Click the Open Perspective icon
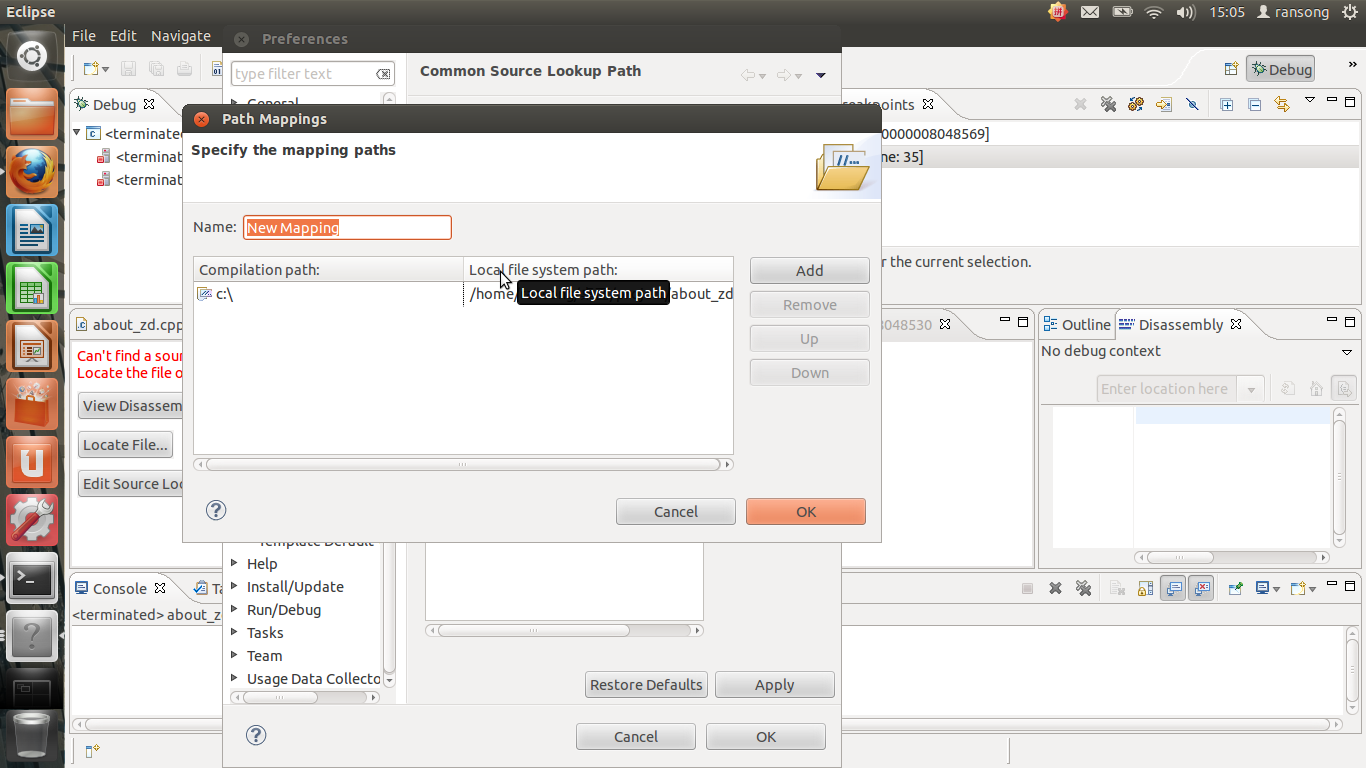Screen dimensions: 1366x768 (x=1231, y=69)
